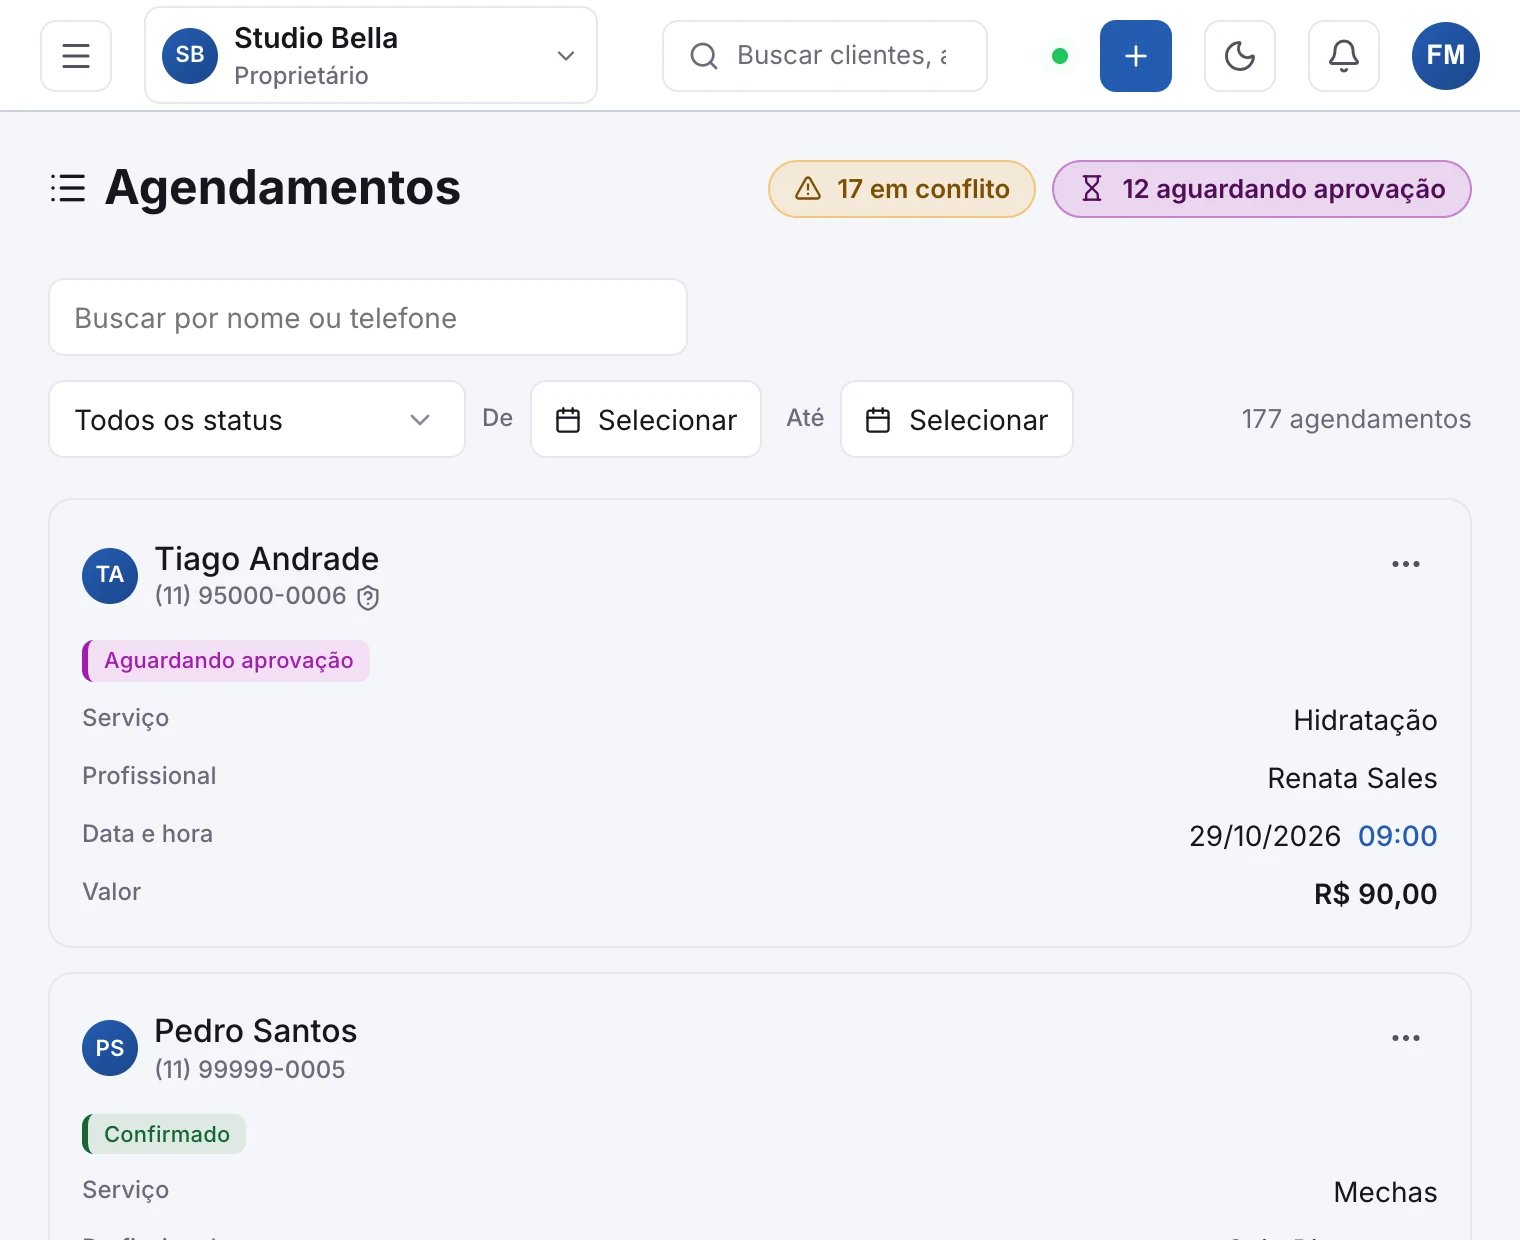Click the TA avatar of Tiago Andrade
Screen dimensions: 1520x1240
(x=110, y=576)
